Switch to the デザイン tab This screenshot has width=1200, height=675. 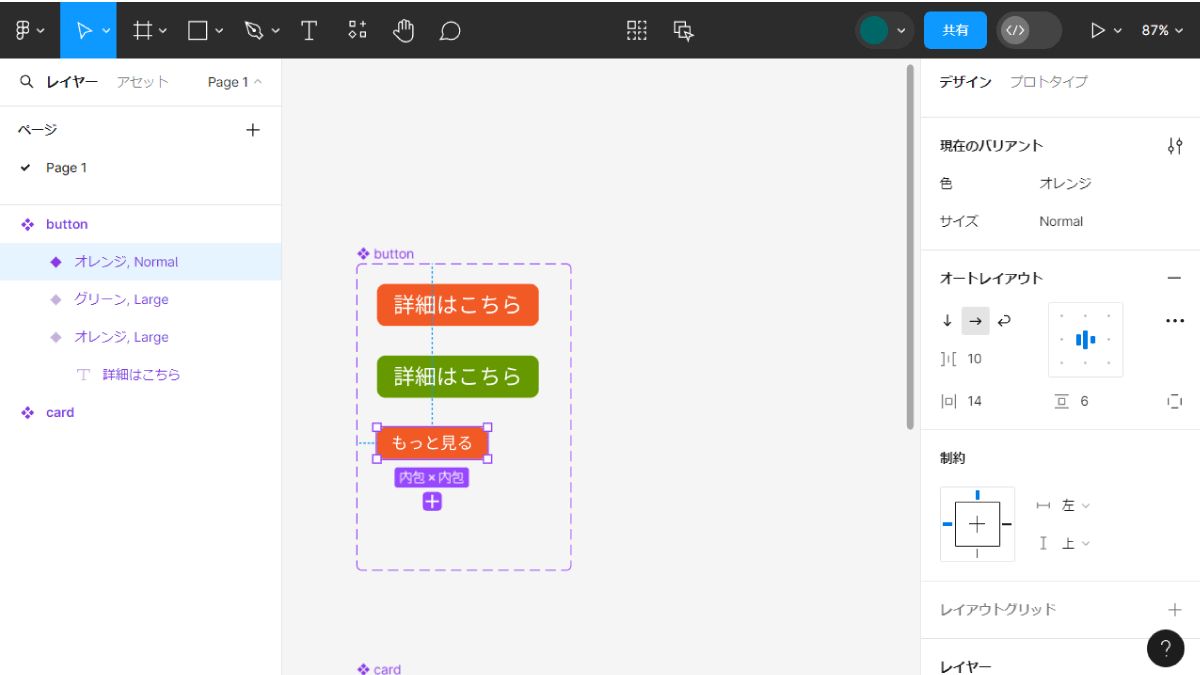[965, 82]
